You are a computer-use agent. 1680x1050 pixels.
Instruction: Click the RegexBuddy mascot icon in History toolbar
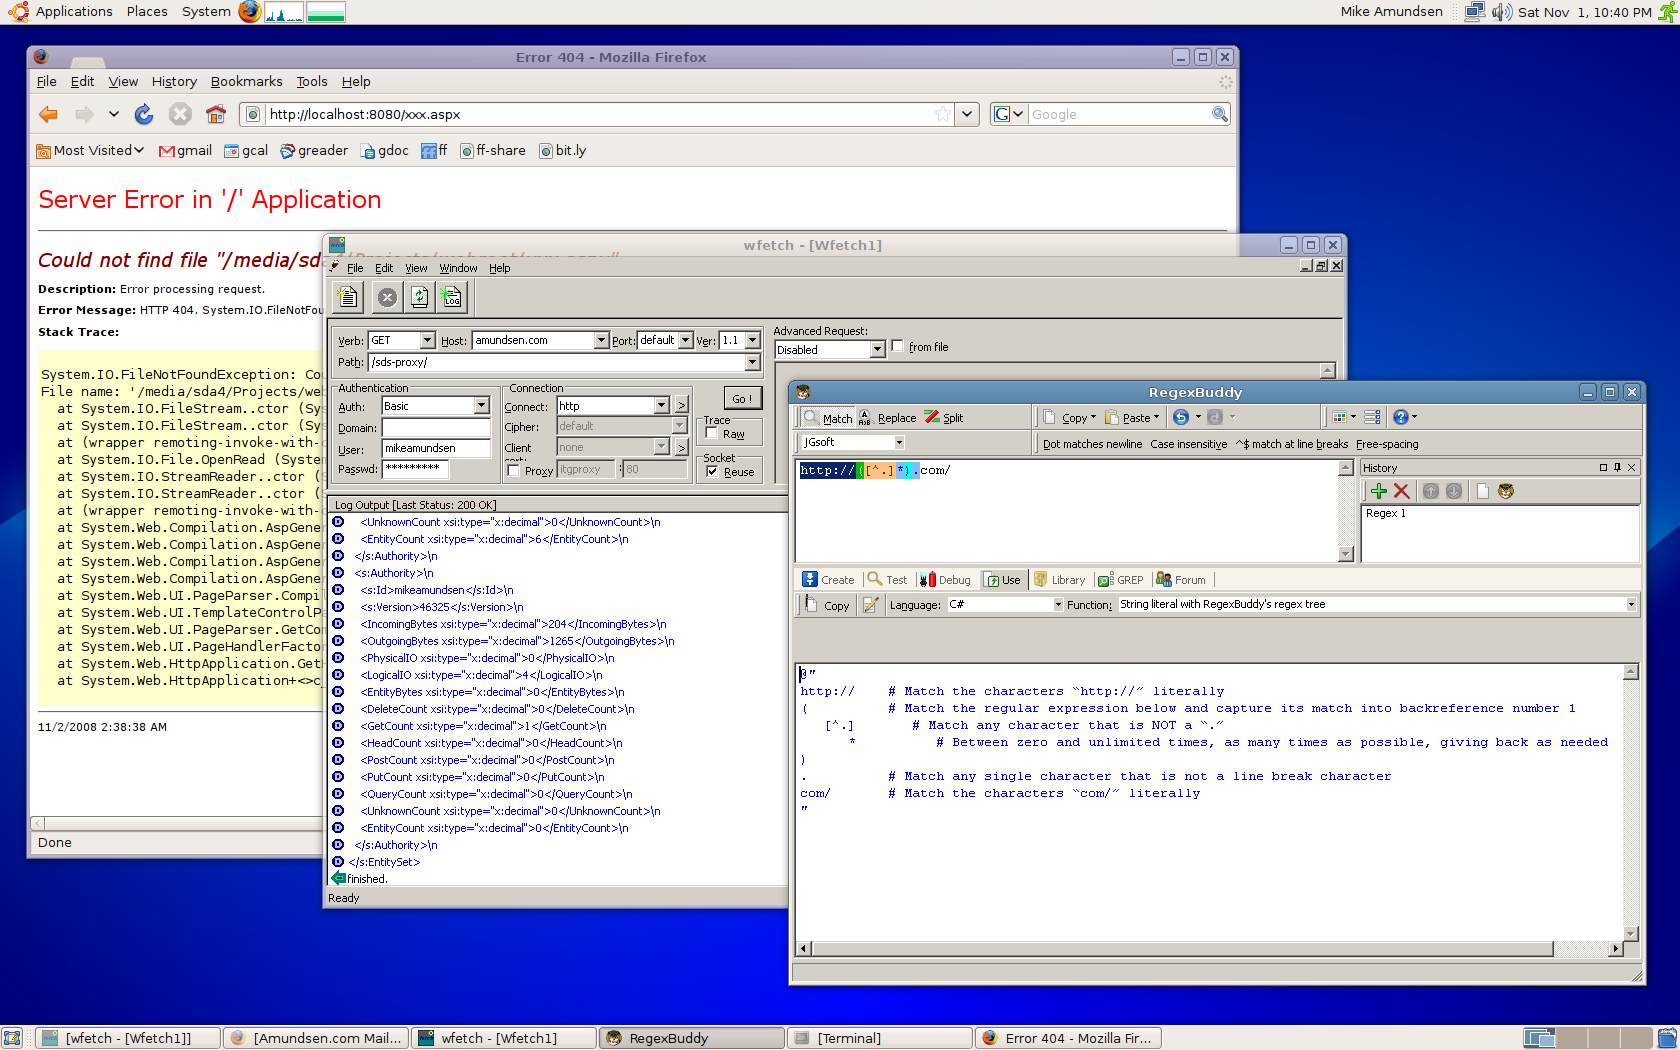click(x=1506, y=491)
